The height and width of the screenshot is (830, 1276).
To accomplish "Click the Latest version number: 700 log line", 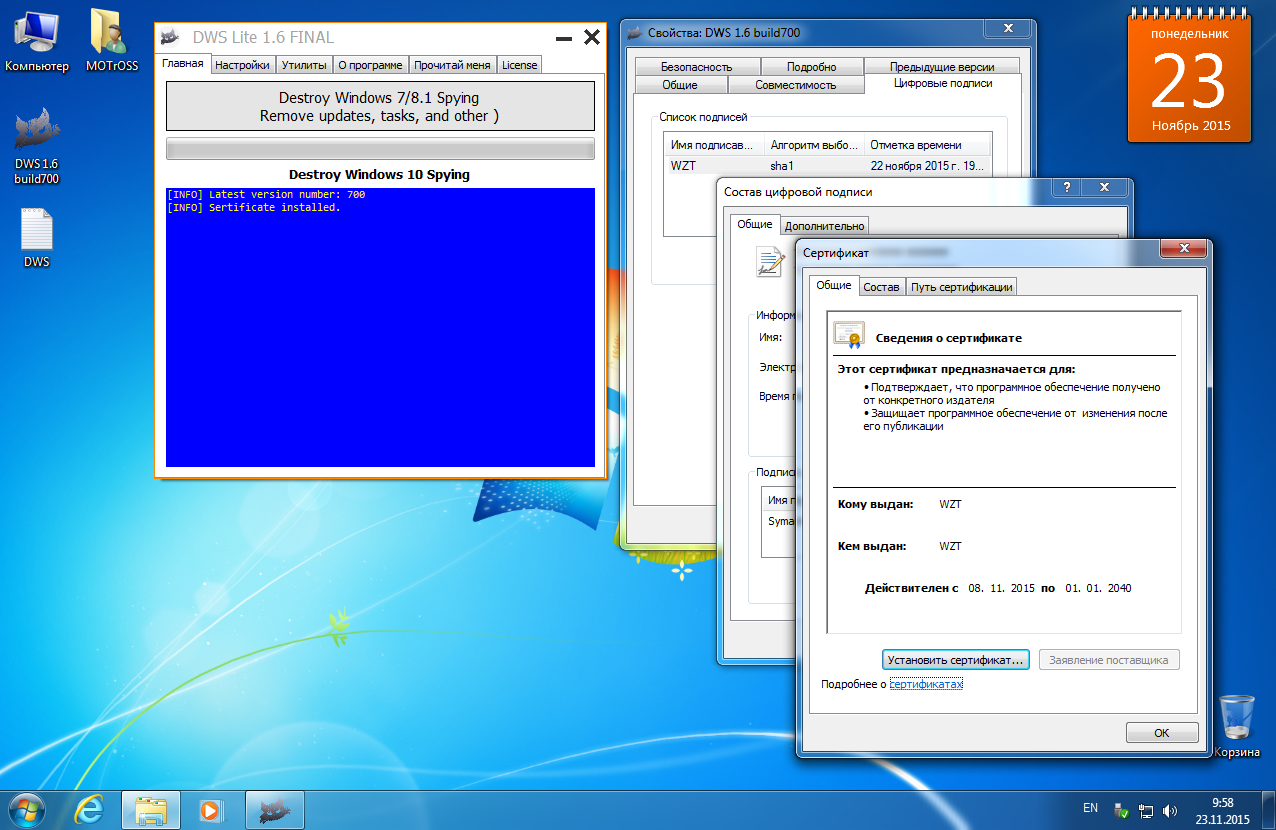I will pos(266,194).
